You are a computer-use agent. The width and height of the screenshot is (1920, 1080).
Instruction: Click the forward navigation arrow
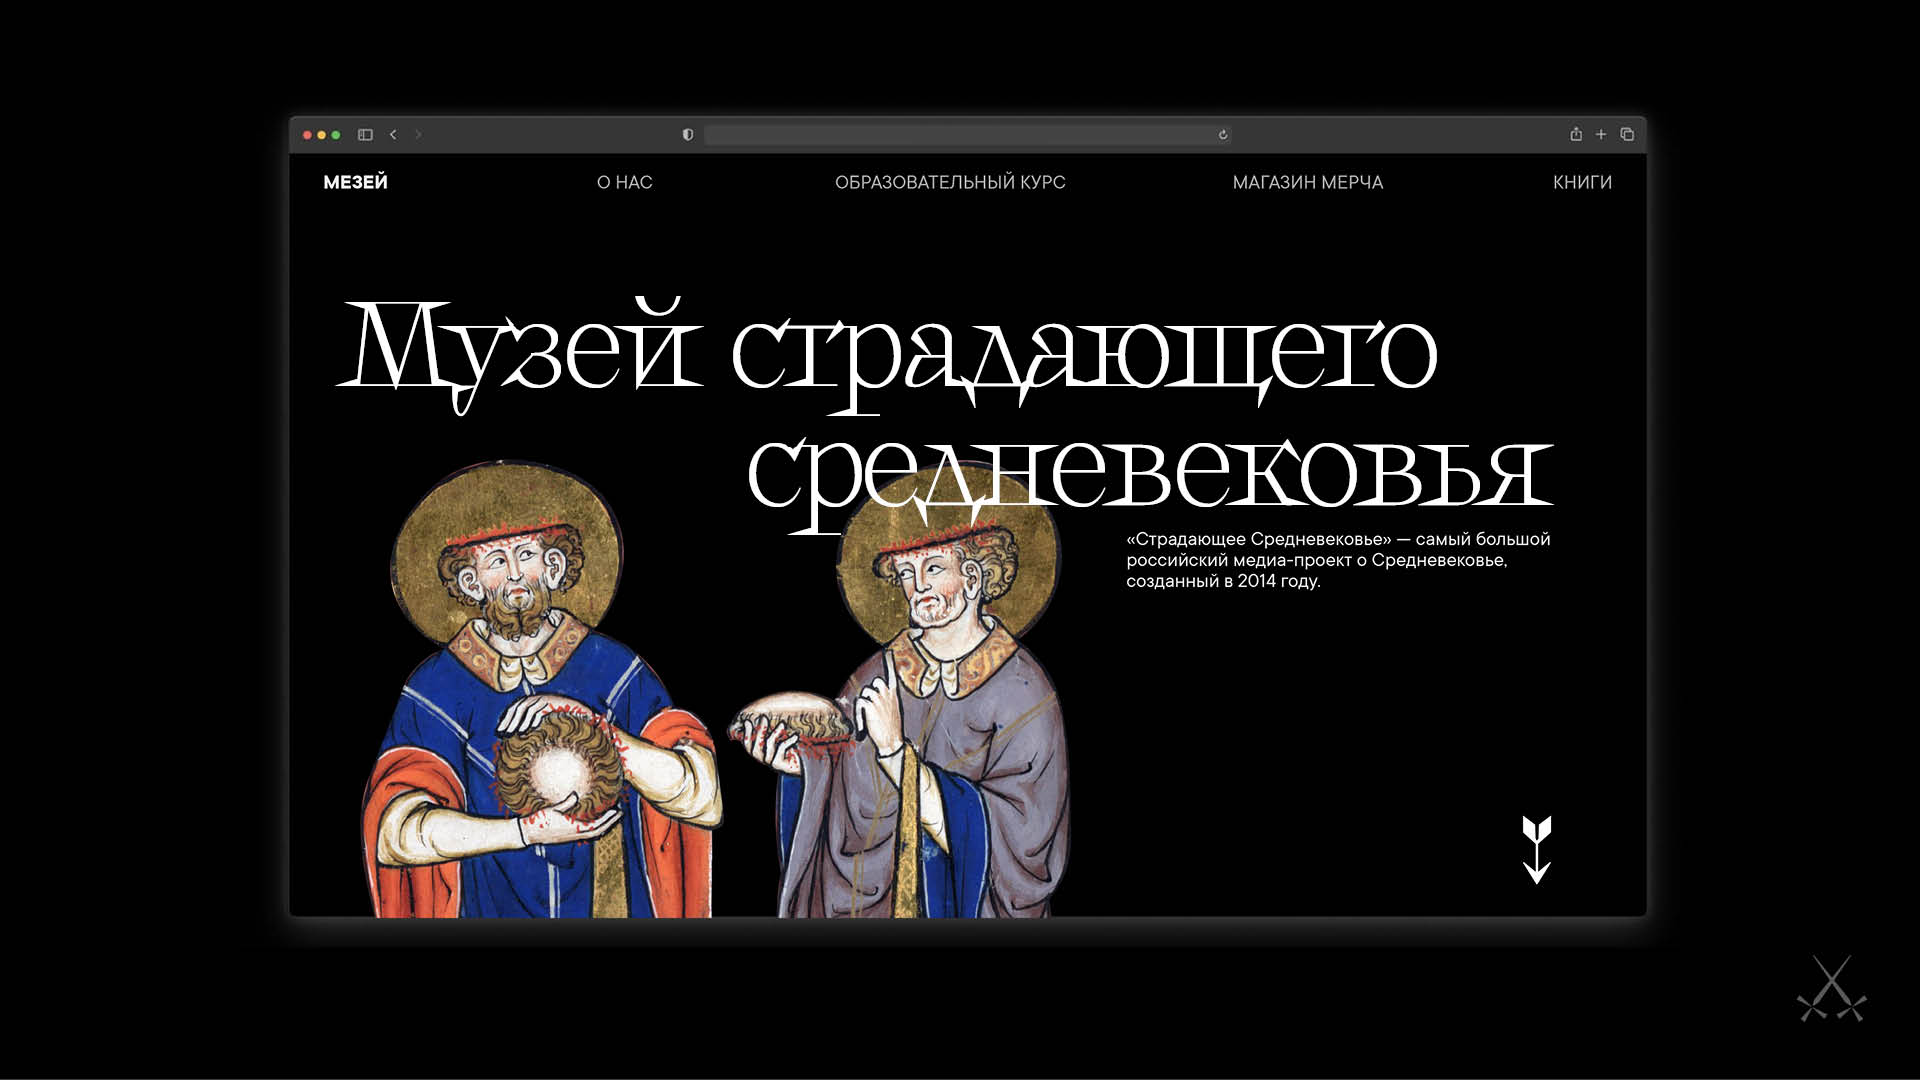(x=418, y=135)
